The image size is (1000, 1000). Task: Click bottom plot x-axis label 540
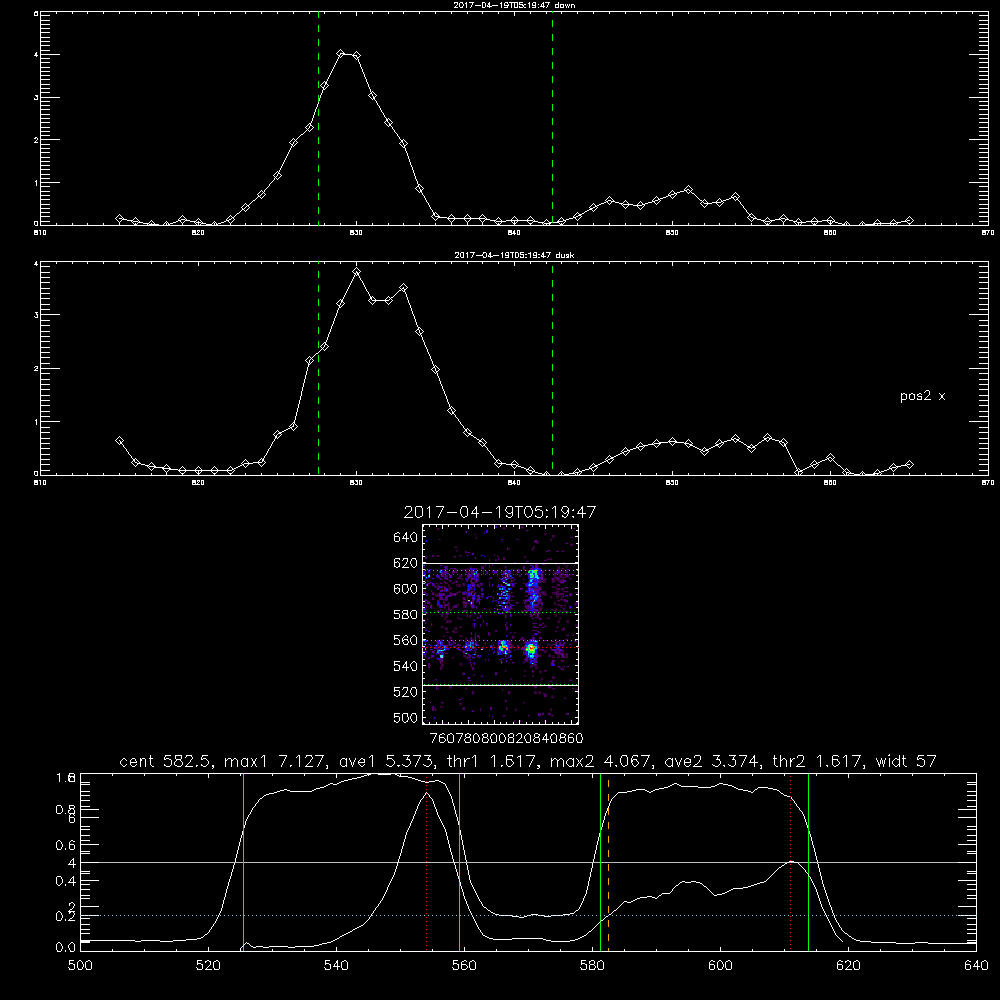[336, 966]
